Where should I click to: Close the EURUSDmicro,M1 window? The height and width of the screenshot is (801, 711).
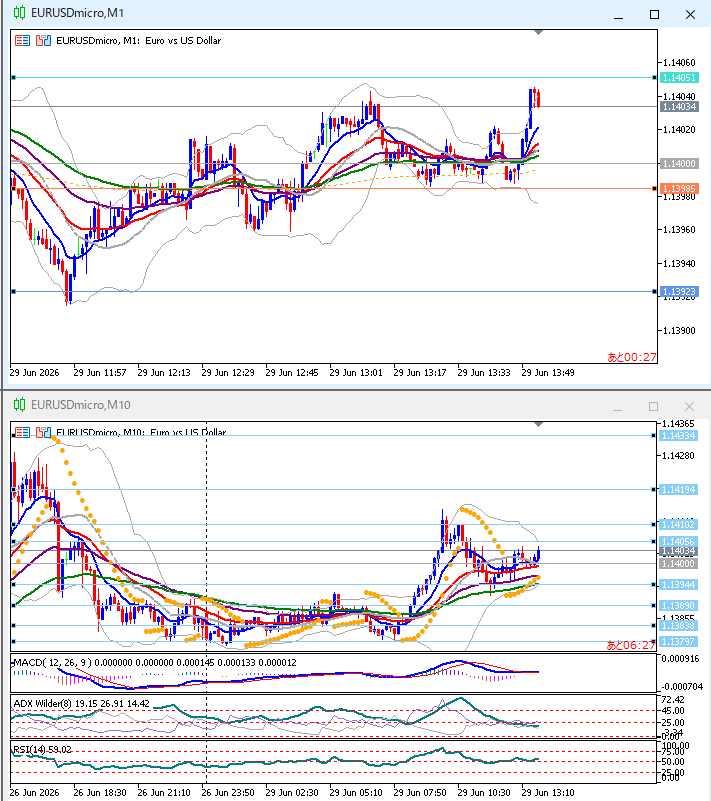(690, 15)
